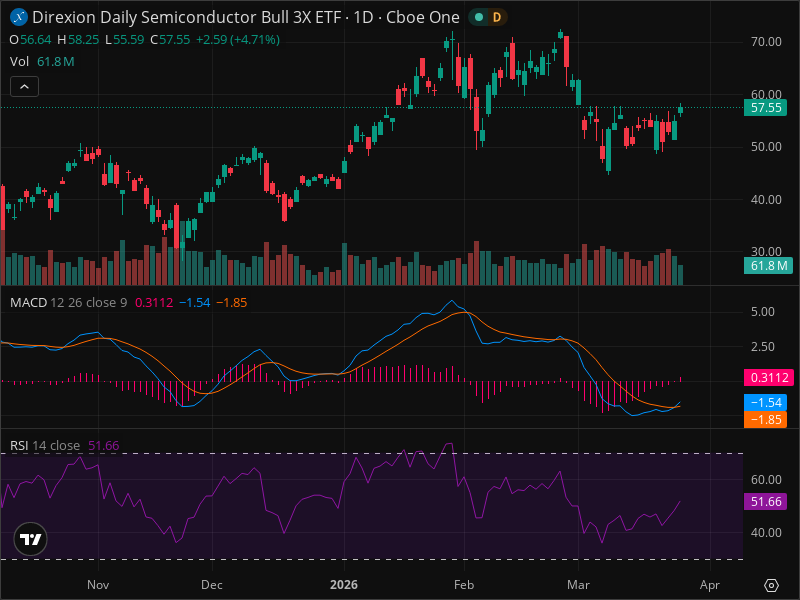Image resolution: width=800 pixels, height=600 pixels.
Task: Click the 70.00 price axis label
Action: click(766, 42)
